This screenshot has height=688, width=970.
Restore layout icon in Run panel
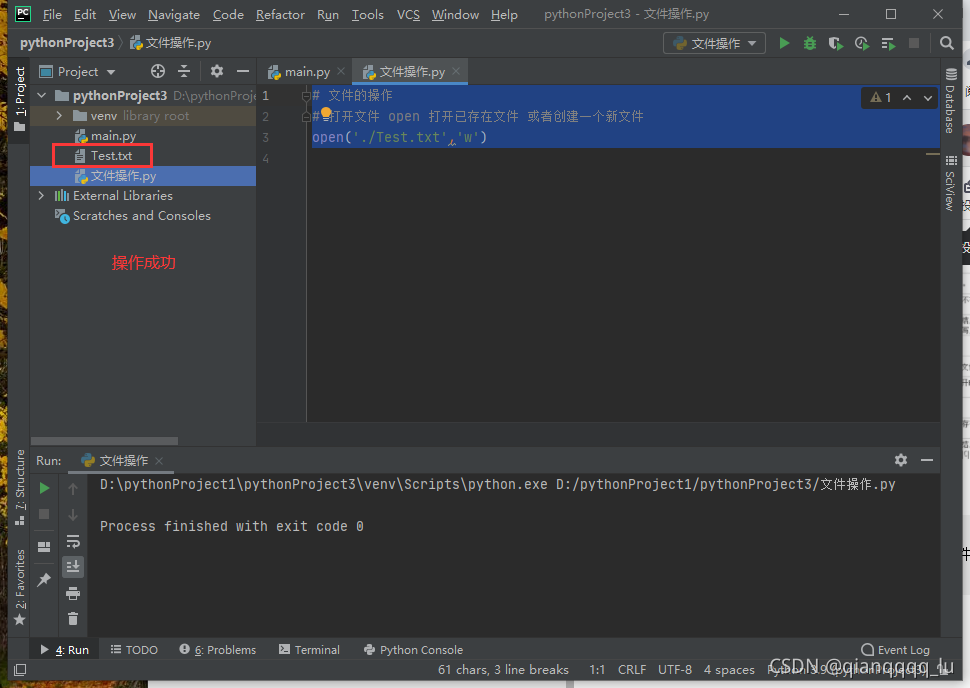[x=44, y=547]
